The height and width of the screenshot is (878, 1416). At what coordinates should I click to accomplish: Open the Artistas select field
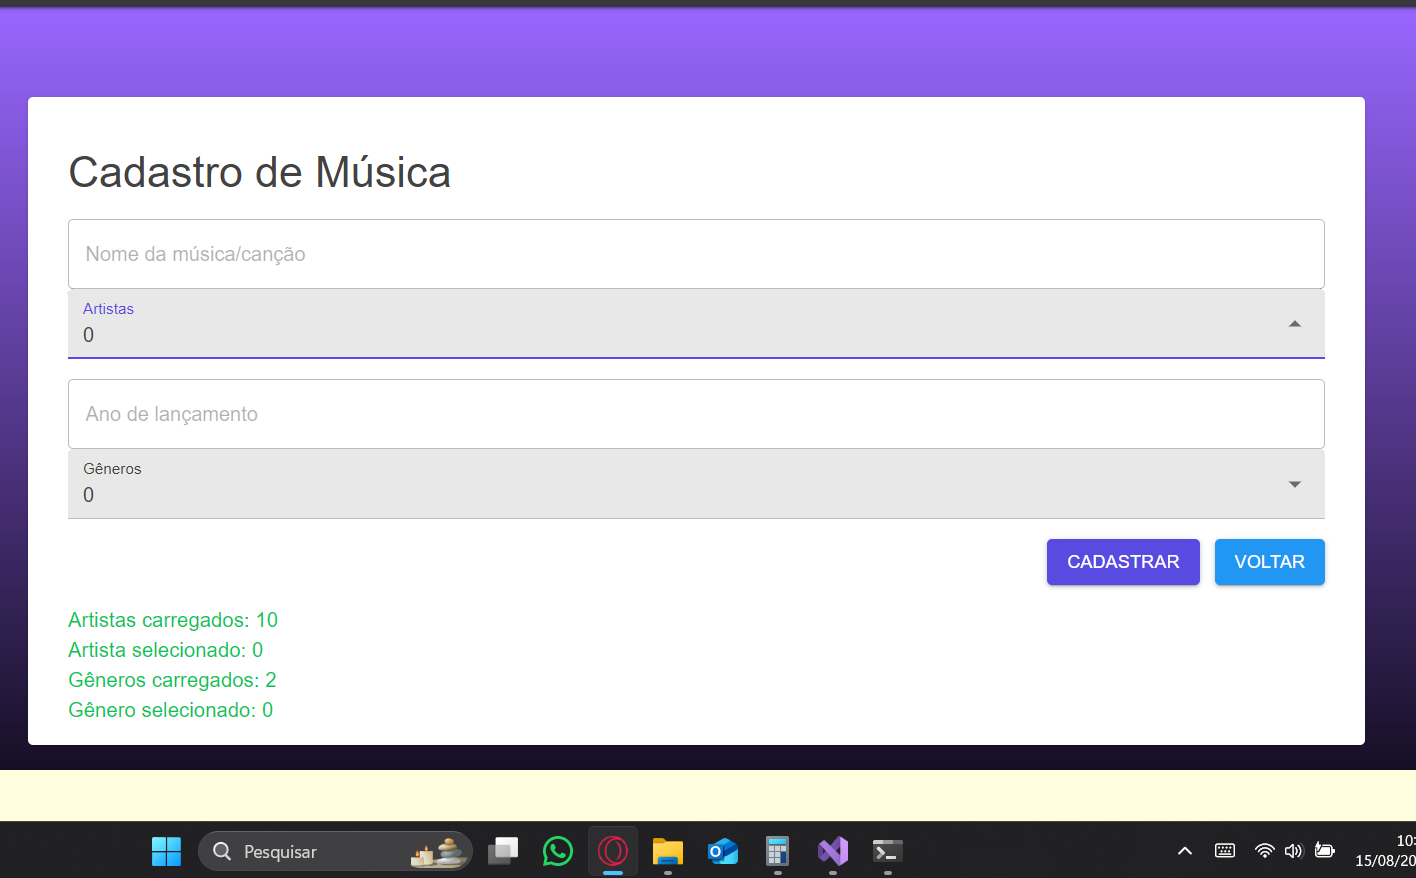tap(696, 324)
